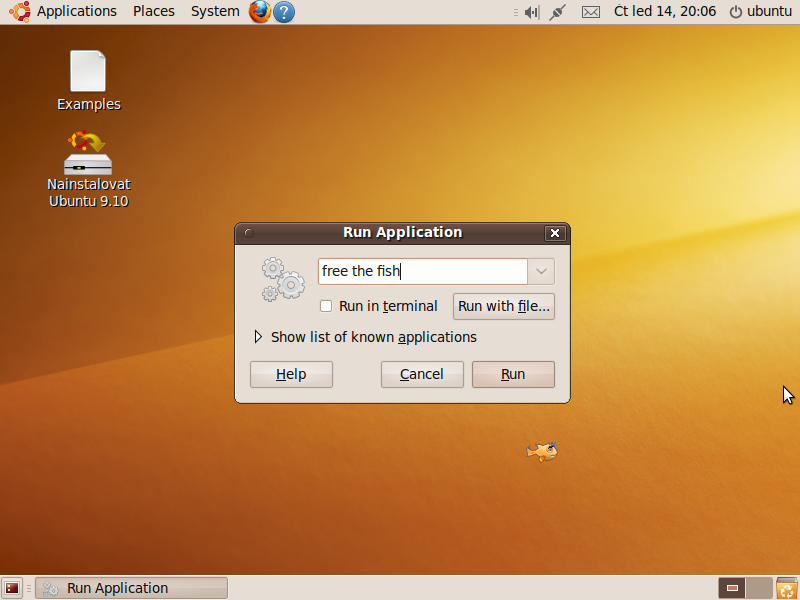Image resolution: width=800 pixels, height=600 pixels.
Task: Enable the Run in terminal checkbox
Action: [x=326, y=306]
